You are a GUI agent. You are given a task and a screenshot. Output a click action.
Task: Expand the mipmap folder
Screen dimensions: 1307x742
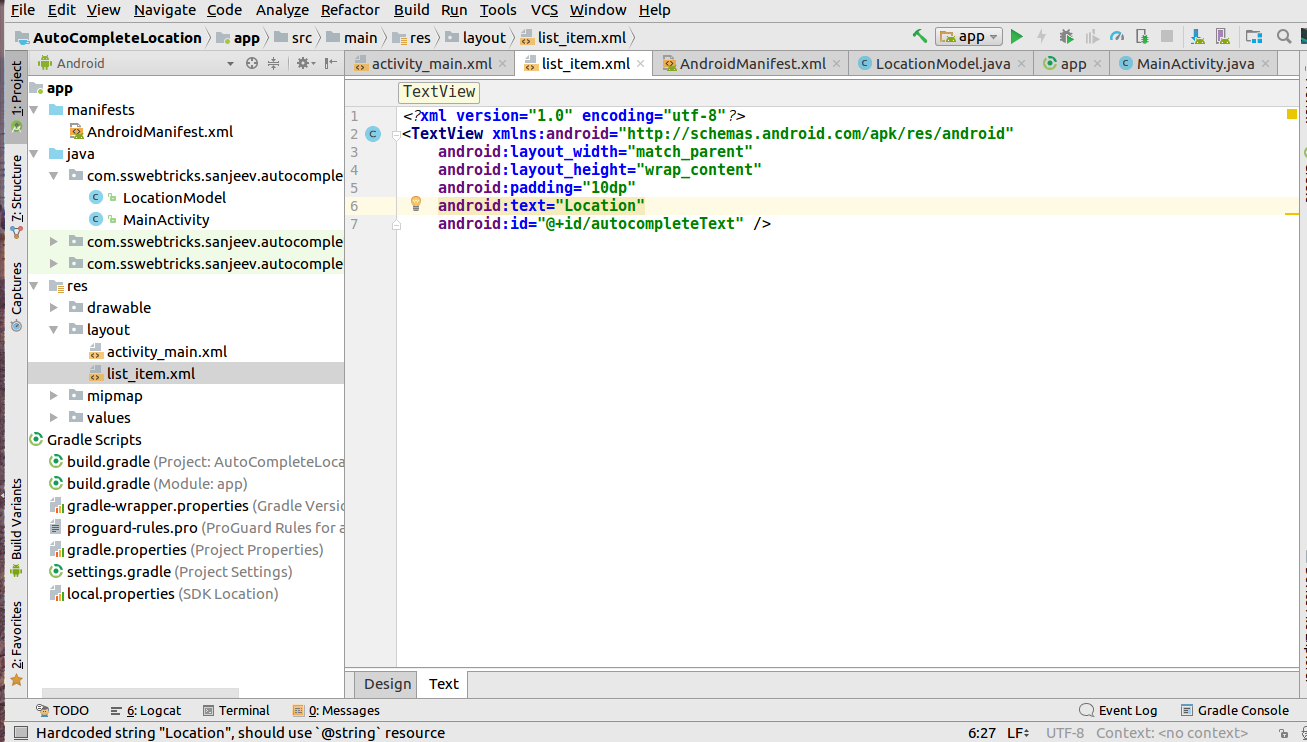53,395
